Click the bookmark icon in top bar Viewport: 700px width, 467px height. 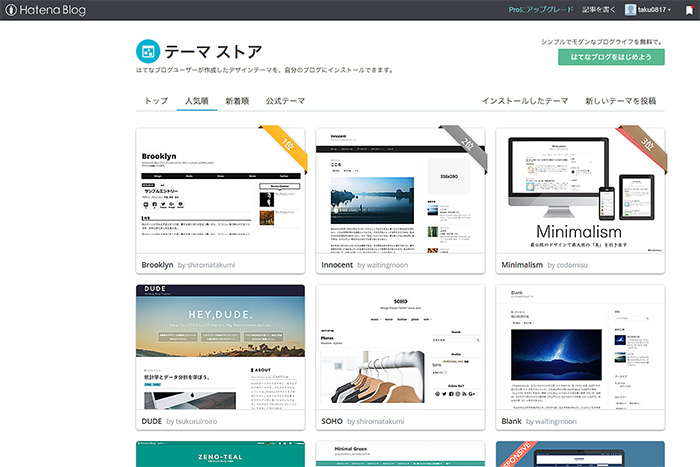click(x=688, y=10)
